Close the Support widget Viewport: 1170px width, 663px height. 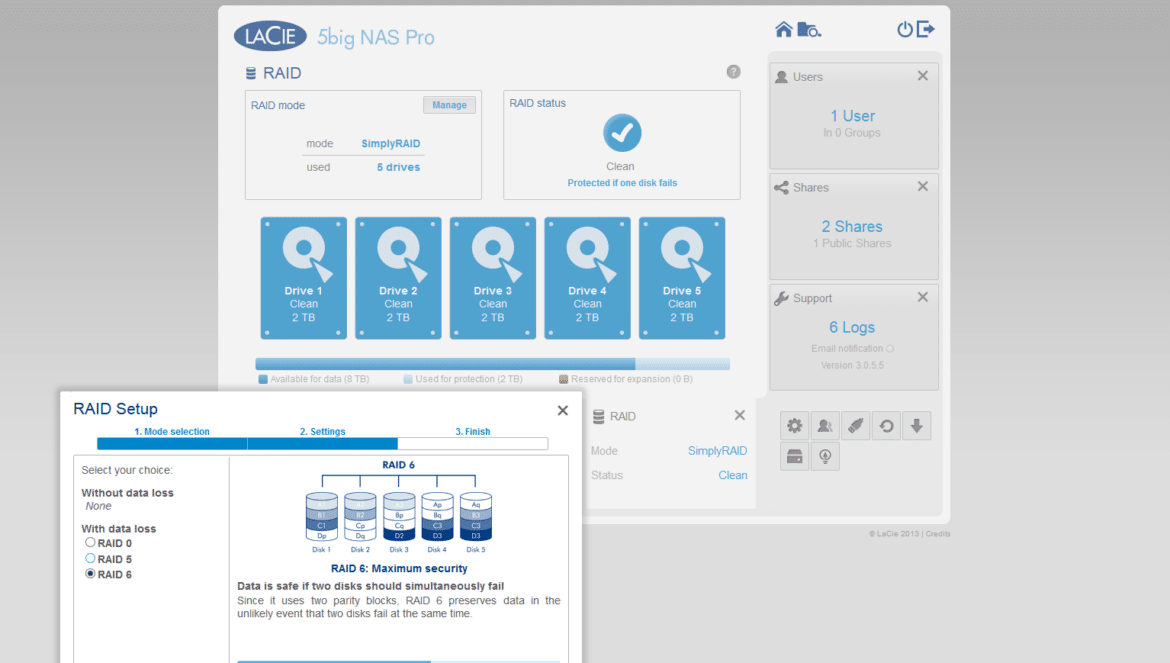[x=923, y=297]
